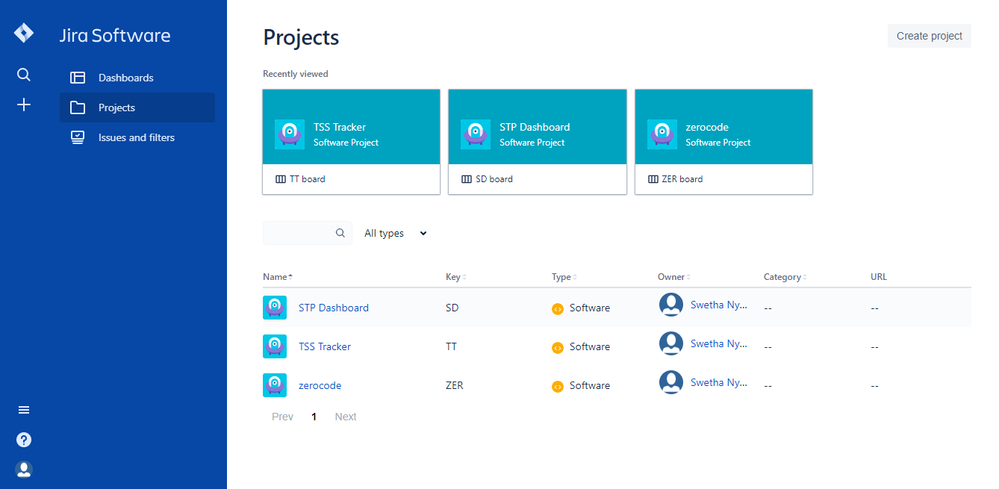Screen dimensions: 999x489
Task: Open Dashboards in the navigation
Action: click(x=137, y=78)
